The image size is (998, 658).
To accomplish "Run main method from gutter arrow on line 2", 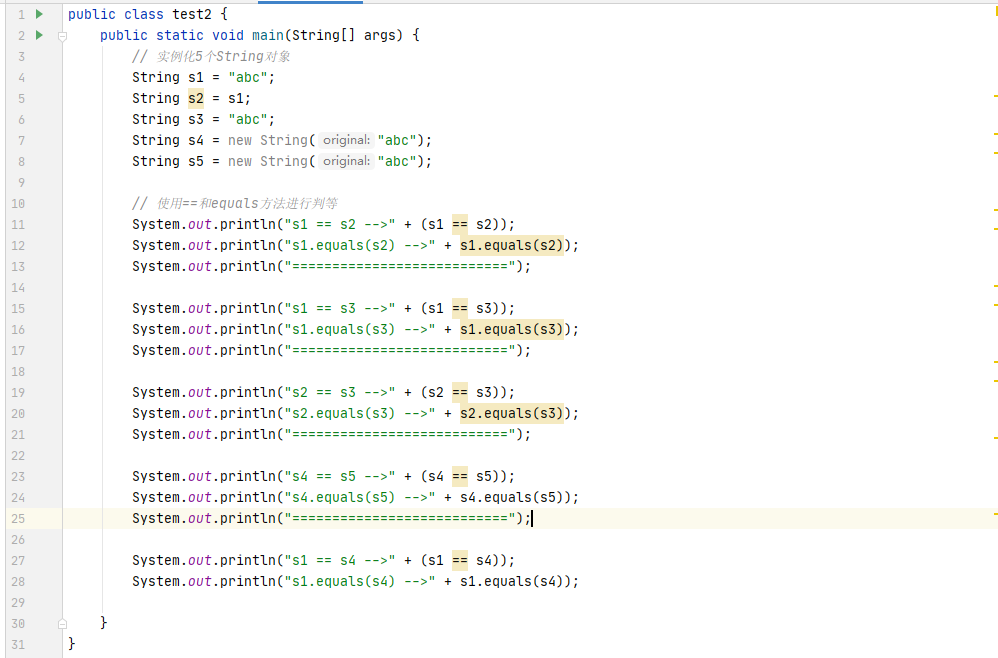I will coord(39,35).
